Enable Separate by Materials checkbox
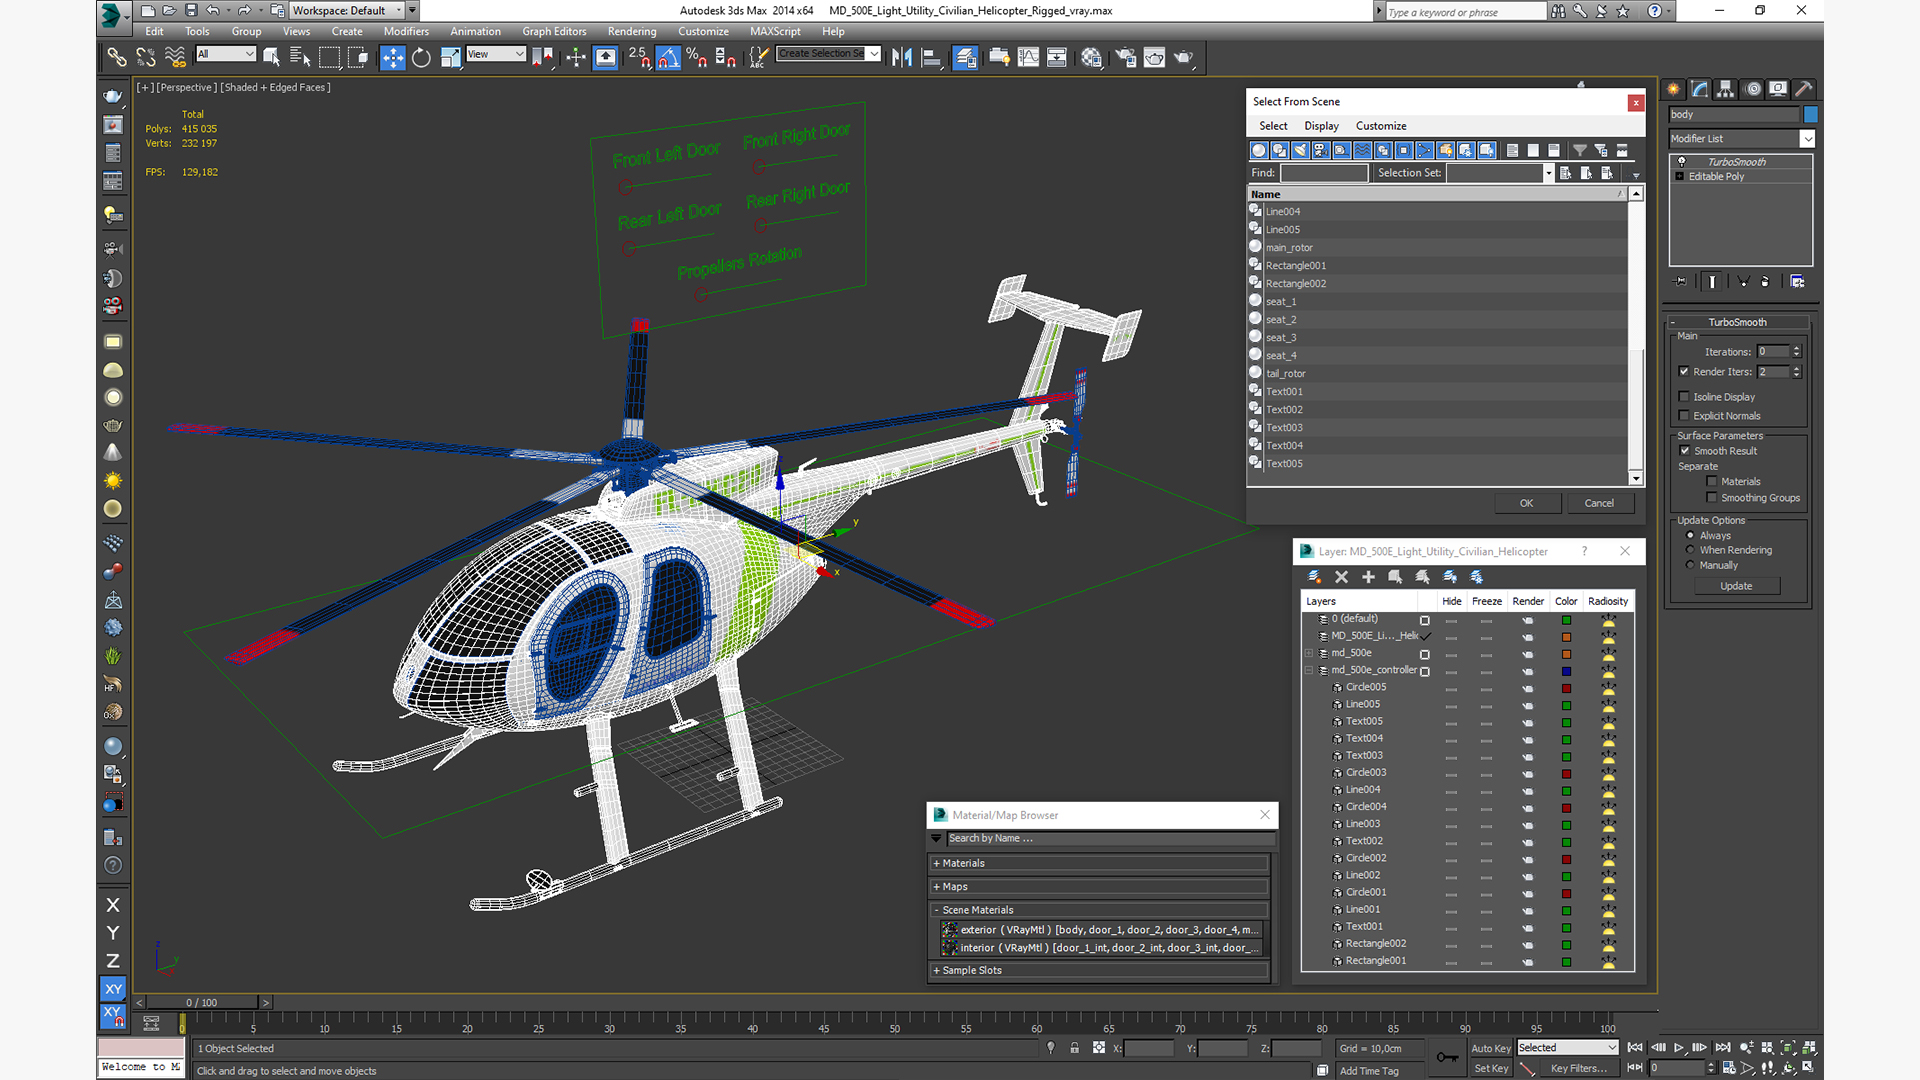The image size is (1920, 1080). [1712, 482]
